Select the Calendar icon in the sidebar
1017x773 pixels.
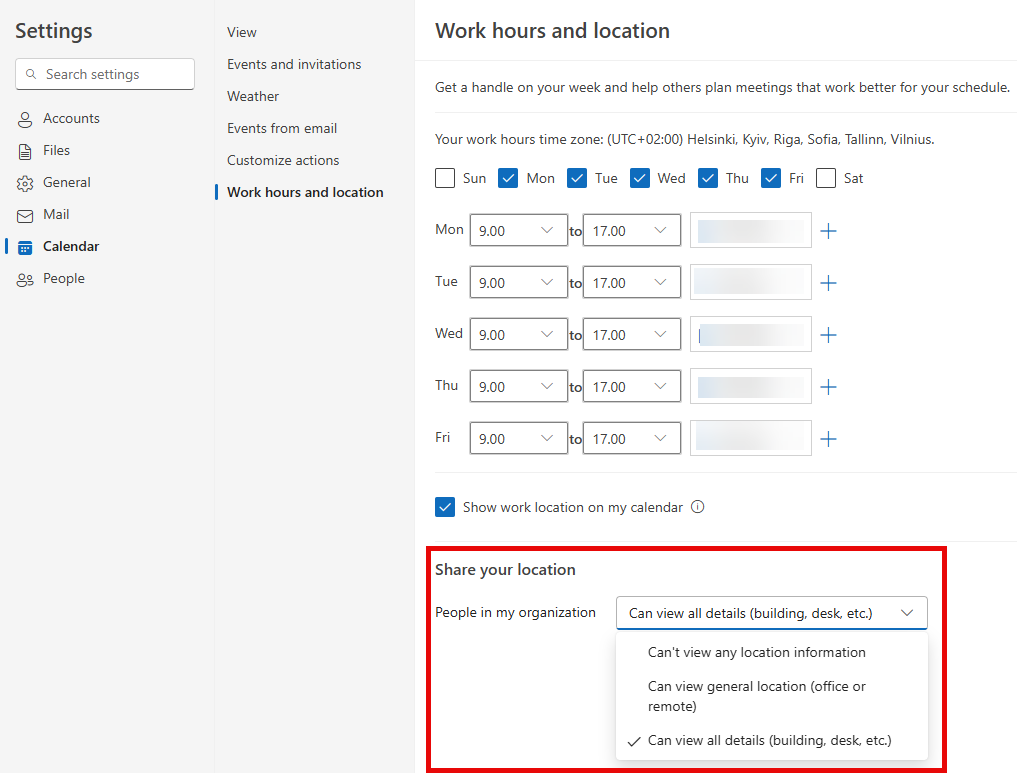tap(23, 246)
